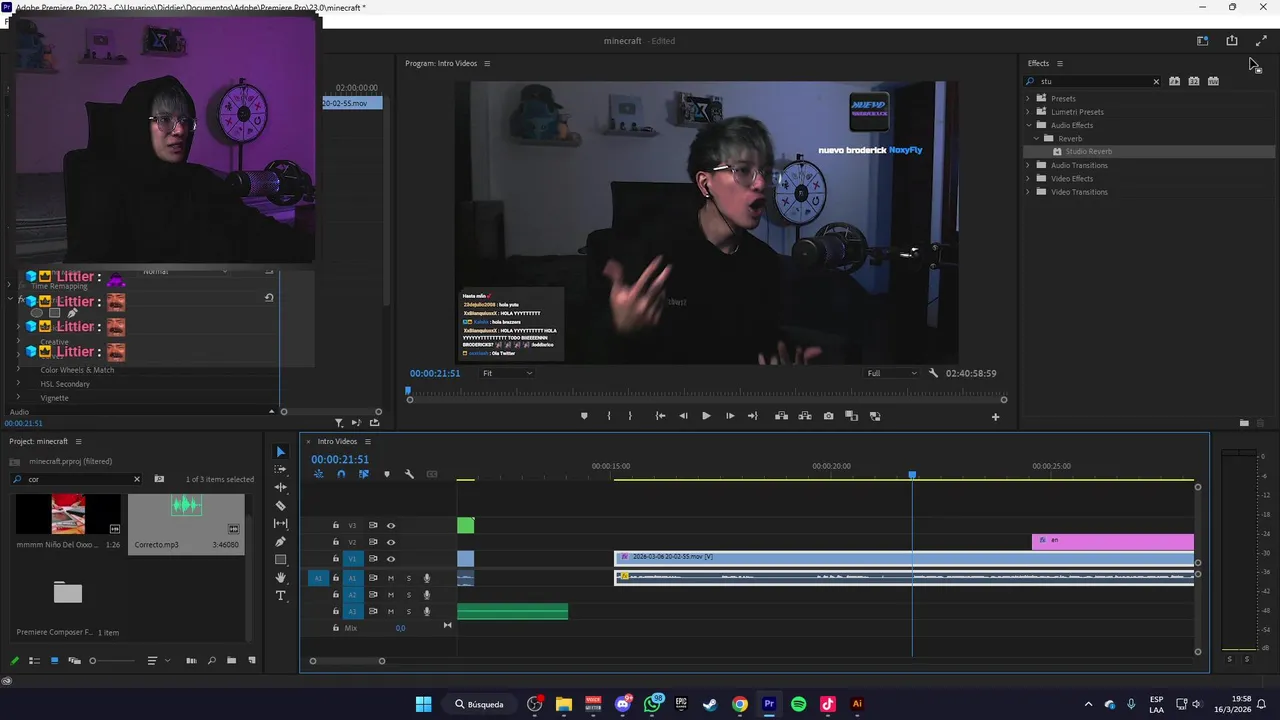
Task: Open Program Monitor settings wrench
Action: point(933,373)
